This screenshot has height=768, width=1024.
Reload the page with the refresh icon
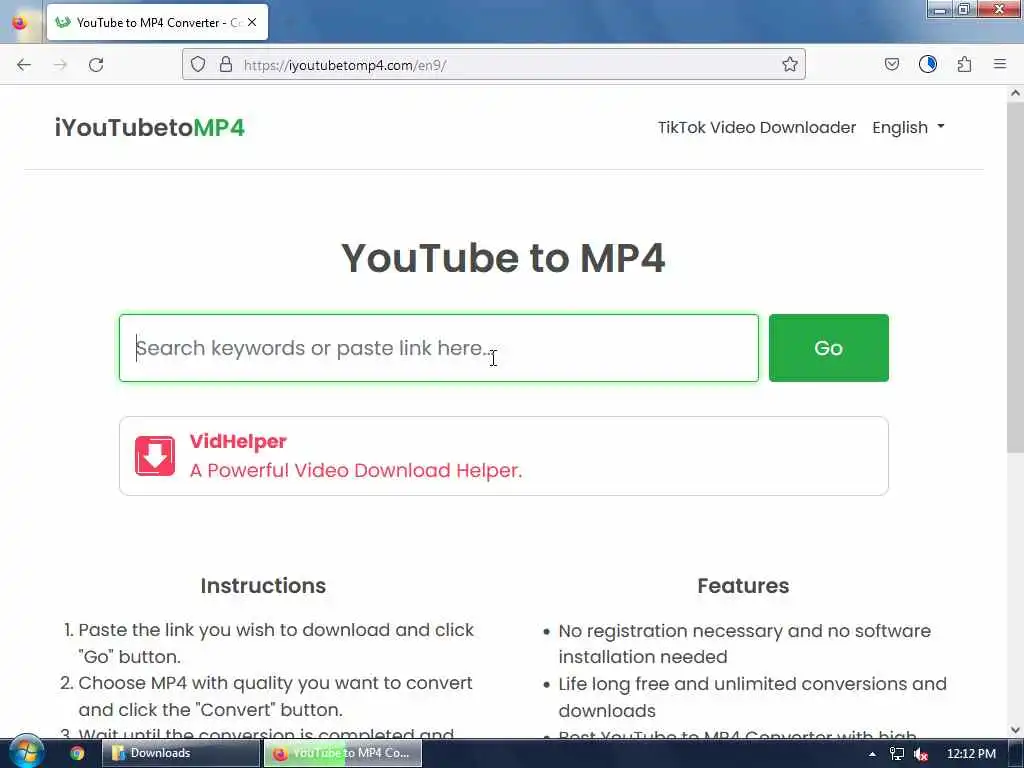96,65
